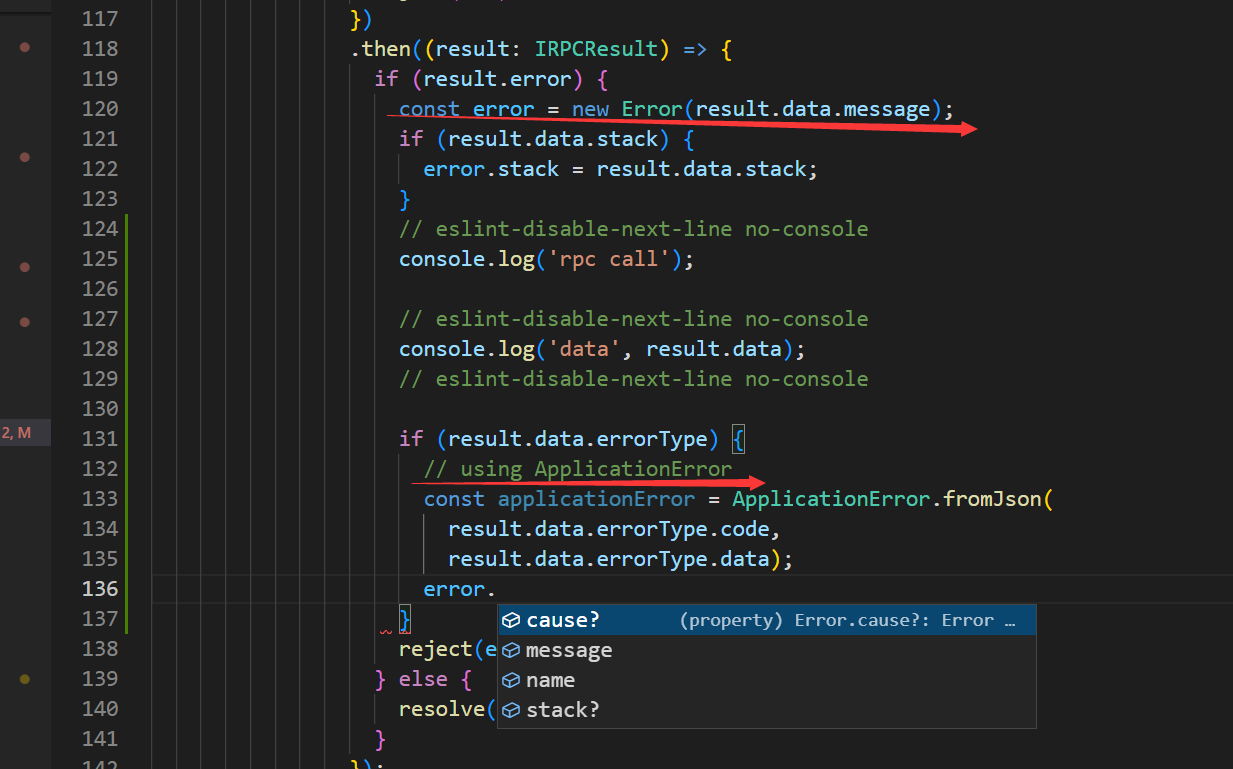Click the cube property icon beside "cause?"
The width and height of the screenshot is (1233, 769).
513,619
